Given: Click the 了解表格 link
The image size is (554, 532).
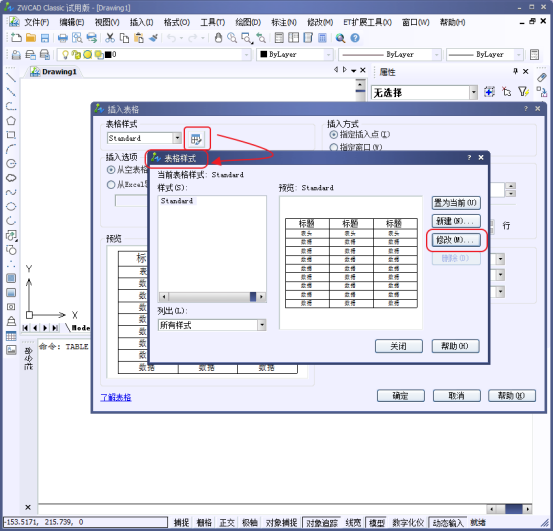Looking at the screenshot, I should [116, 398].
